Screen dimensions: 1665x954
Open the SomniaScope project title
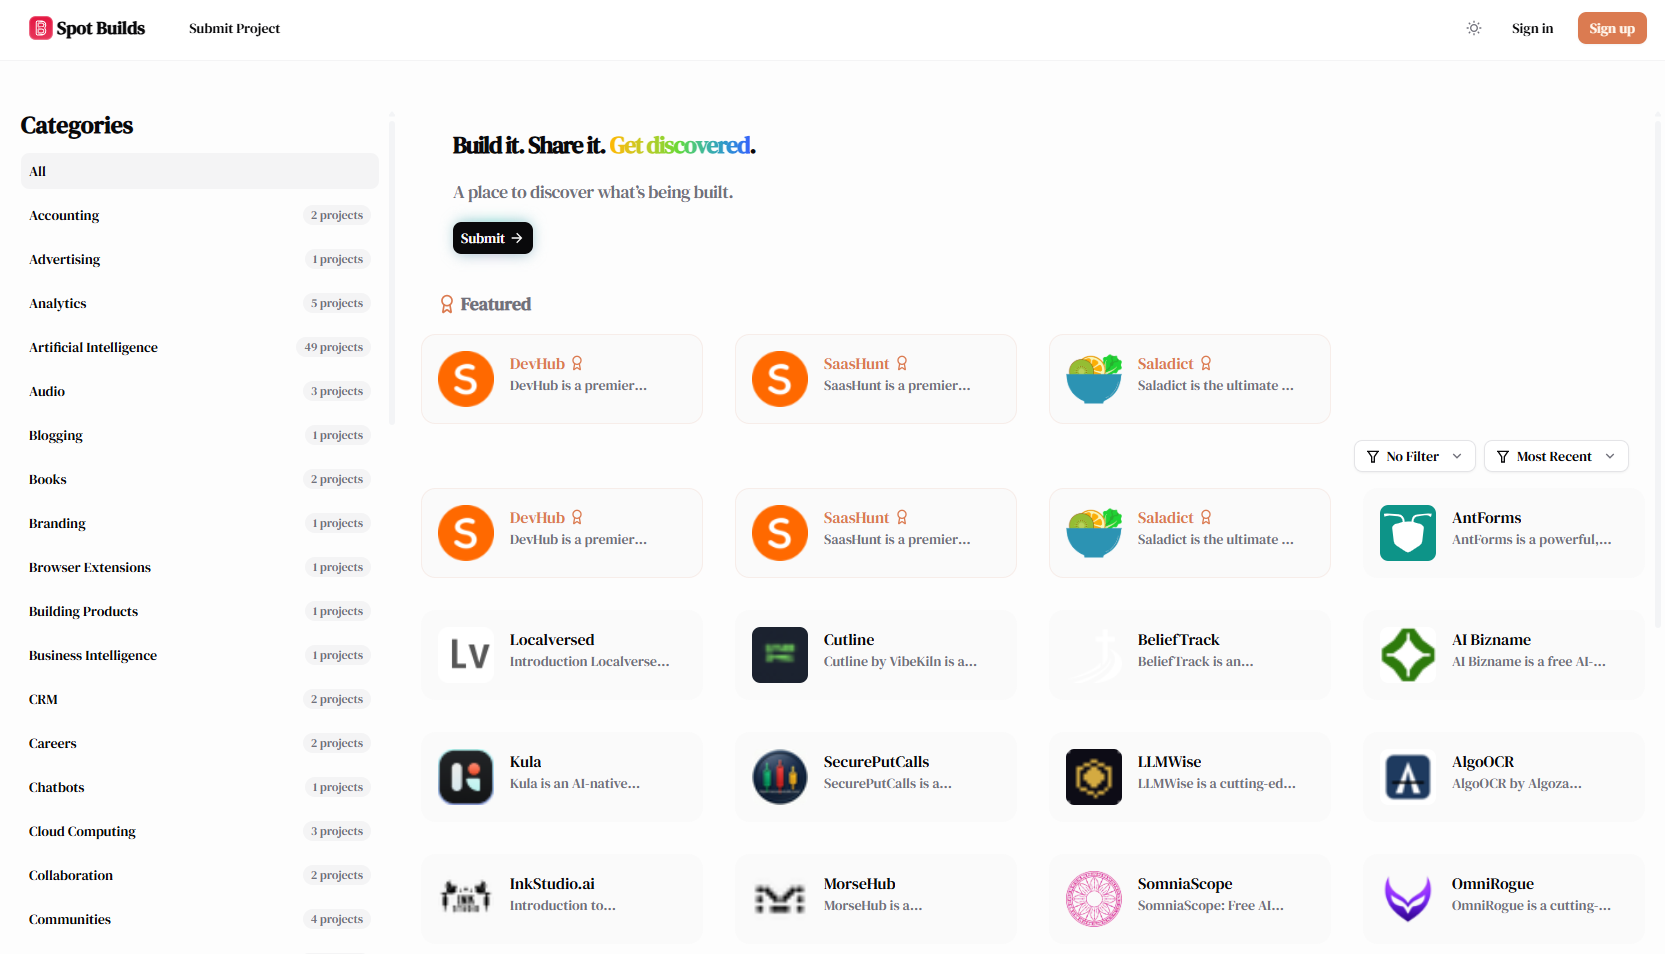point(1184,884)
